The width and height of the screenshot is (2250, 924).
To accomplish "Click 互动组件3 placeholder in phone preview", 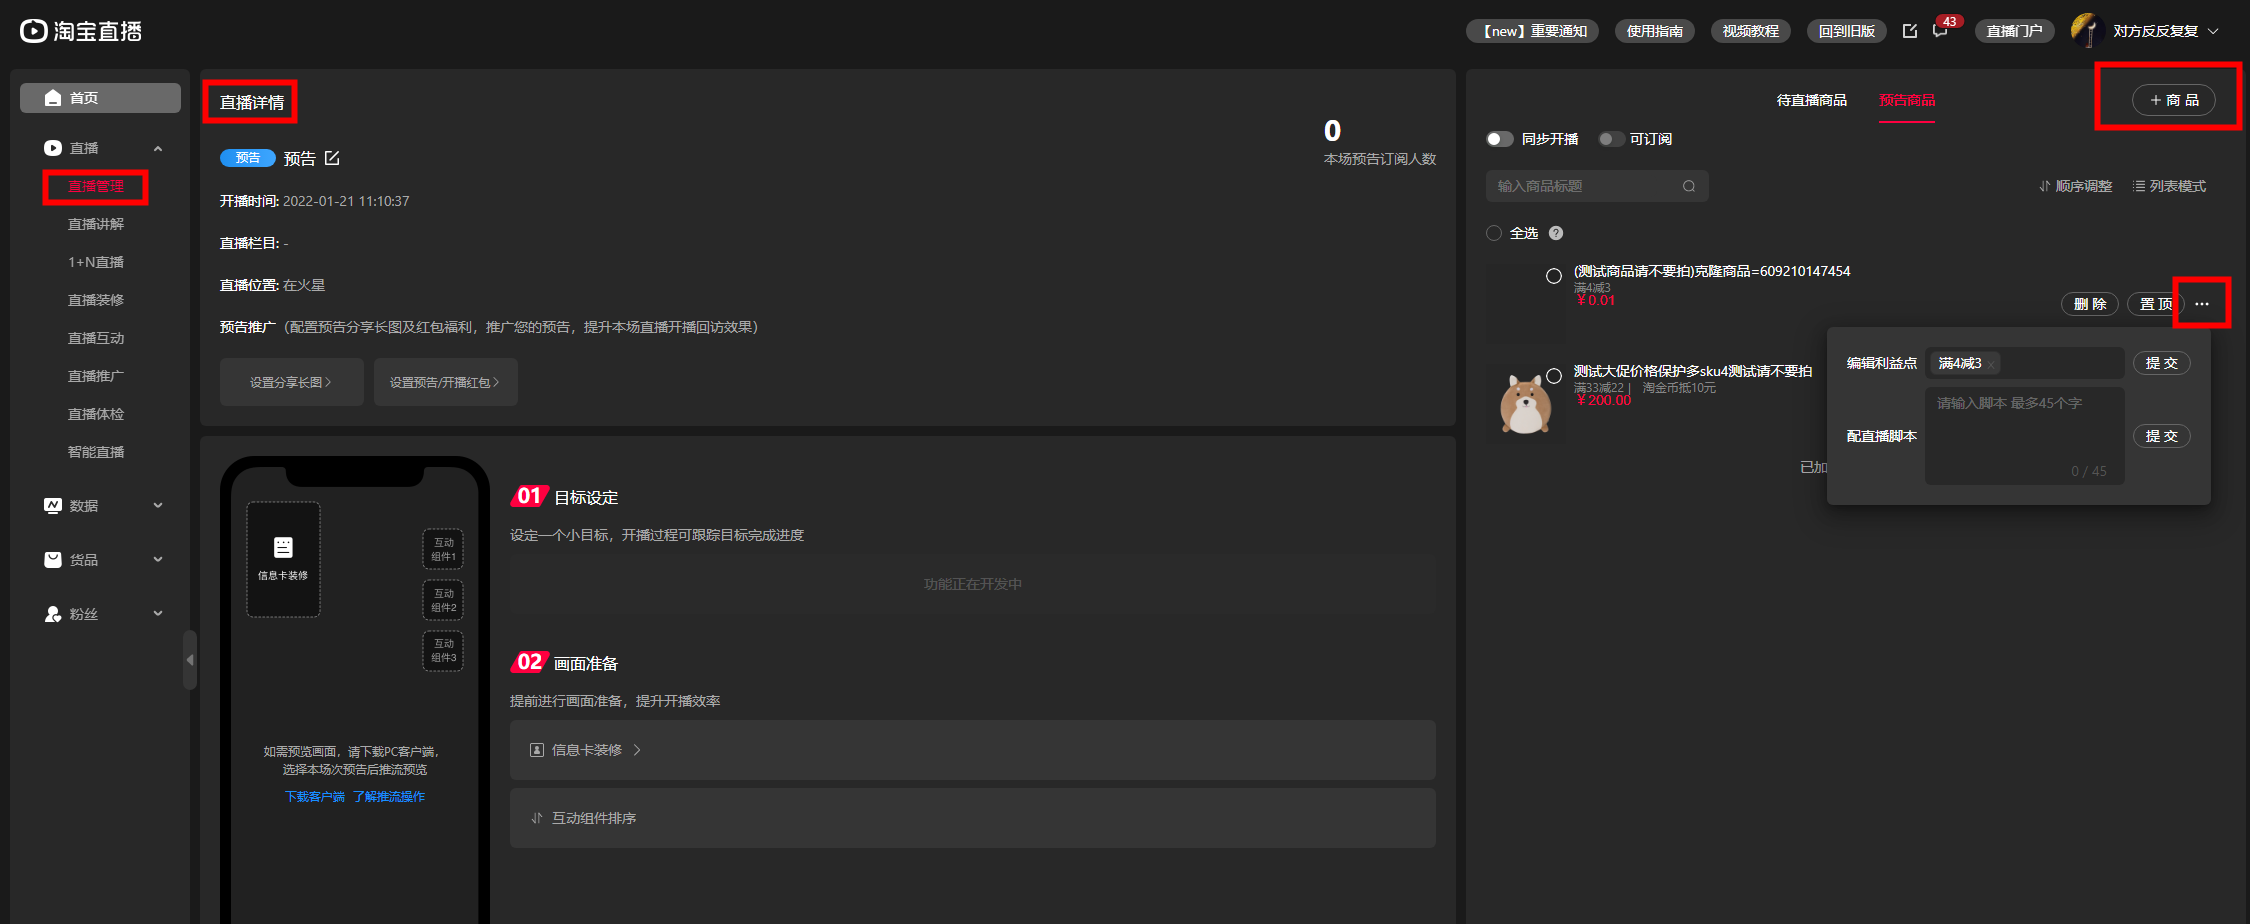I will tap(443, 650).
